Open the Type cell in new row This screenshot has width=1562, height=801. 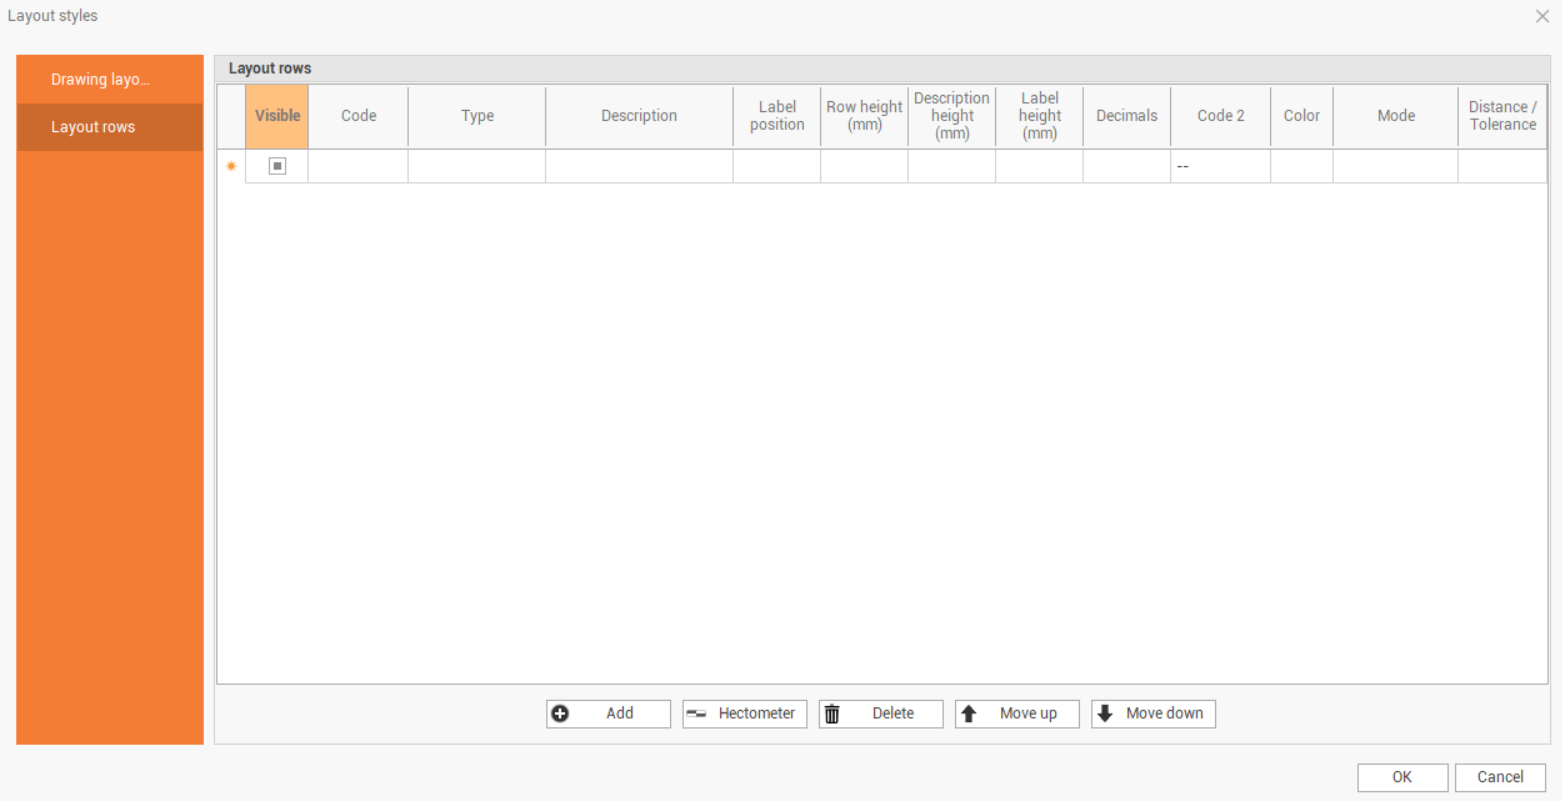(476, 166)
